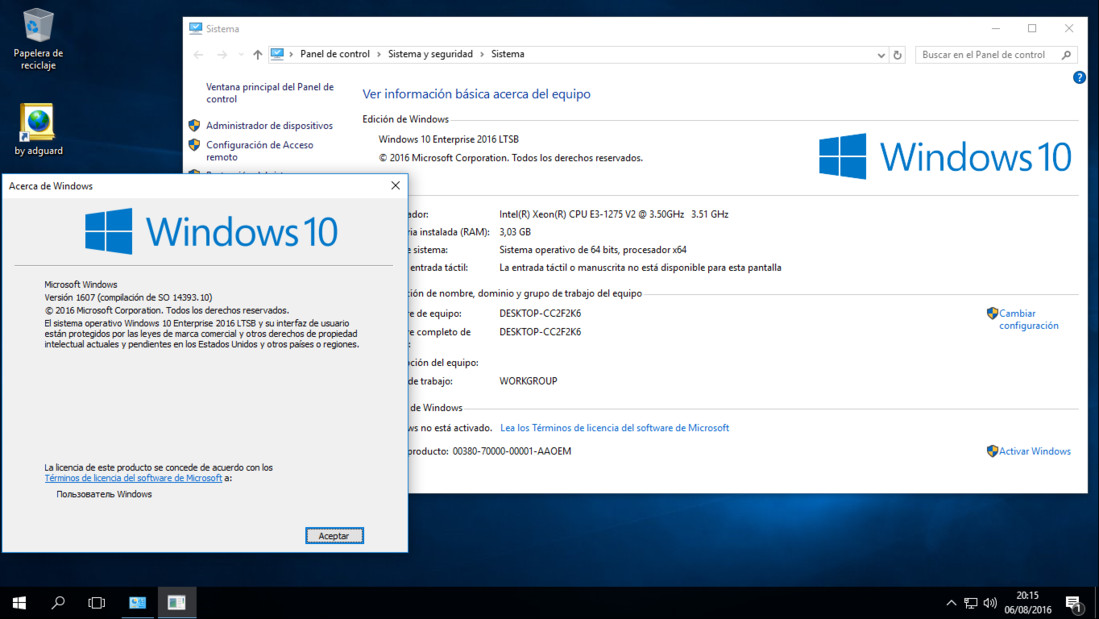Close the Acerca de Windows dialog

(395, 185)
